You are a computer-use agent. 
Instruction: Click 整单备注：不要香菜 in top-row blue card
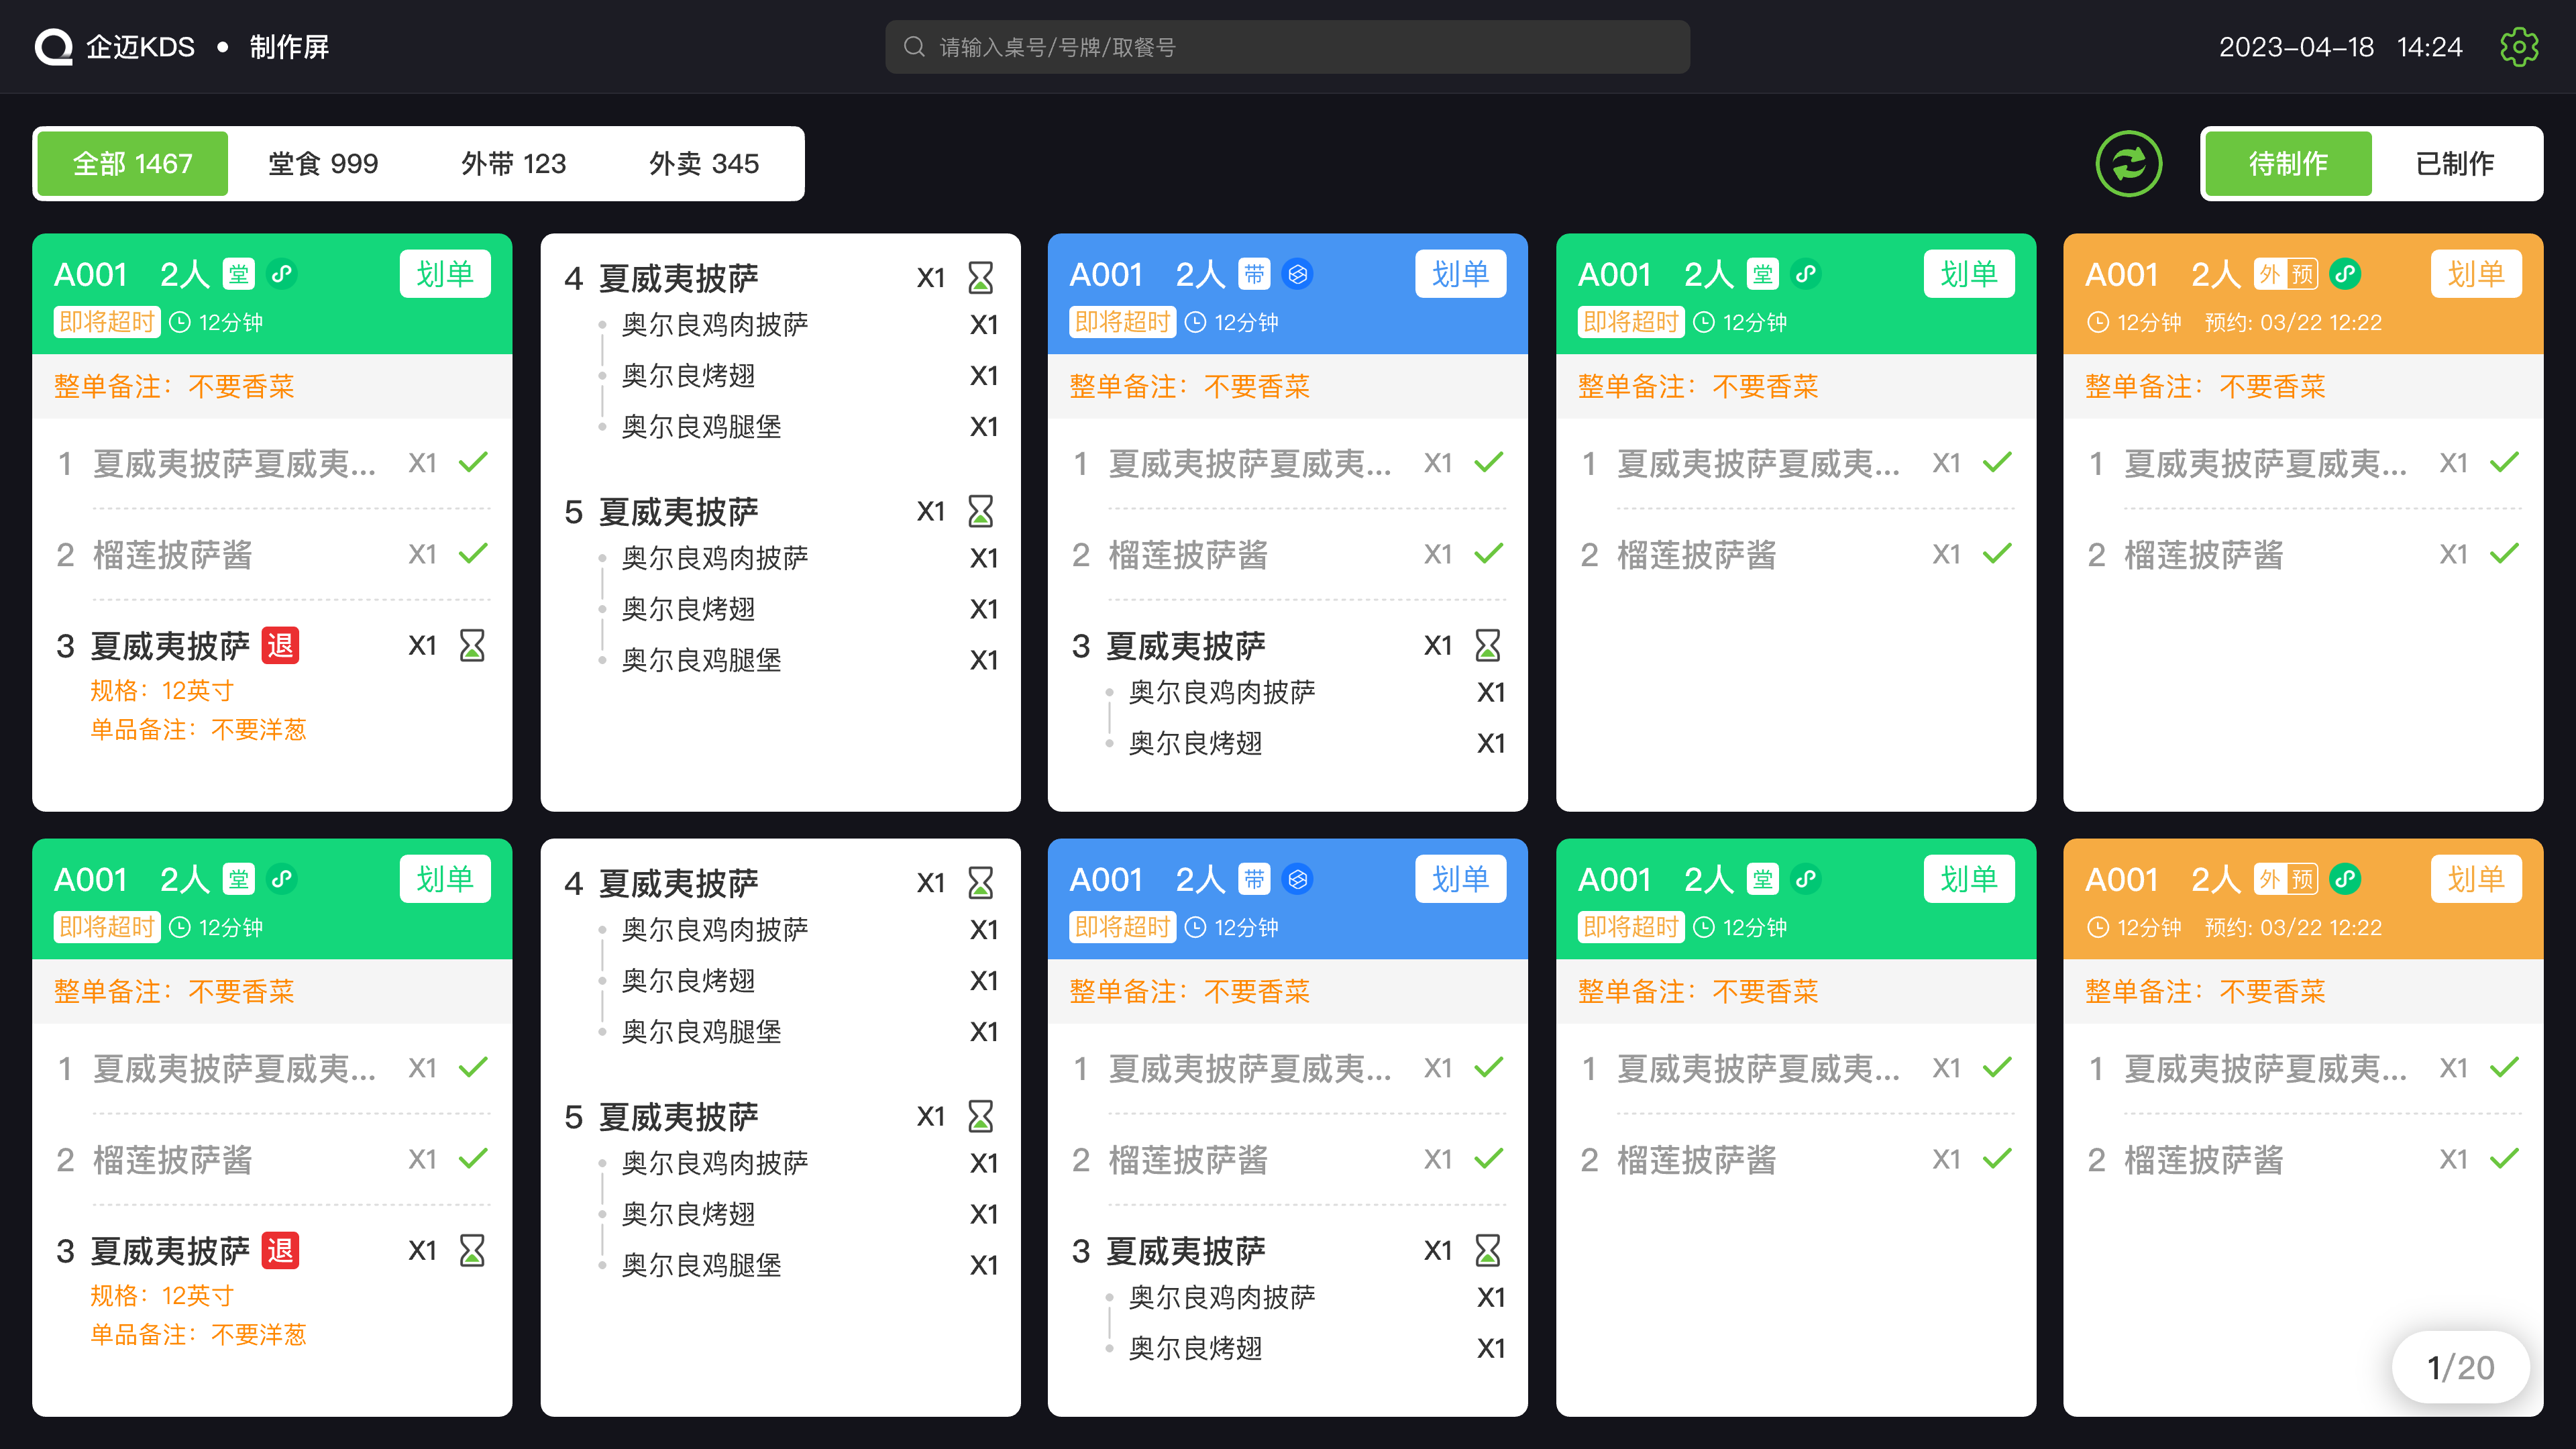[1190, 386]
